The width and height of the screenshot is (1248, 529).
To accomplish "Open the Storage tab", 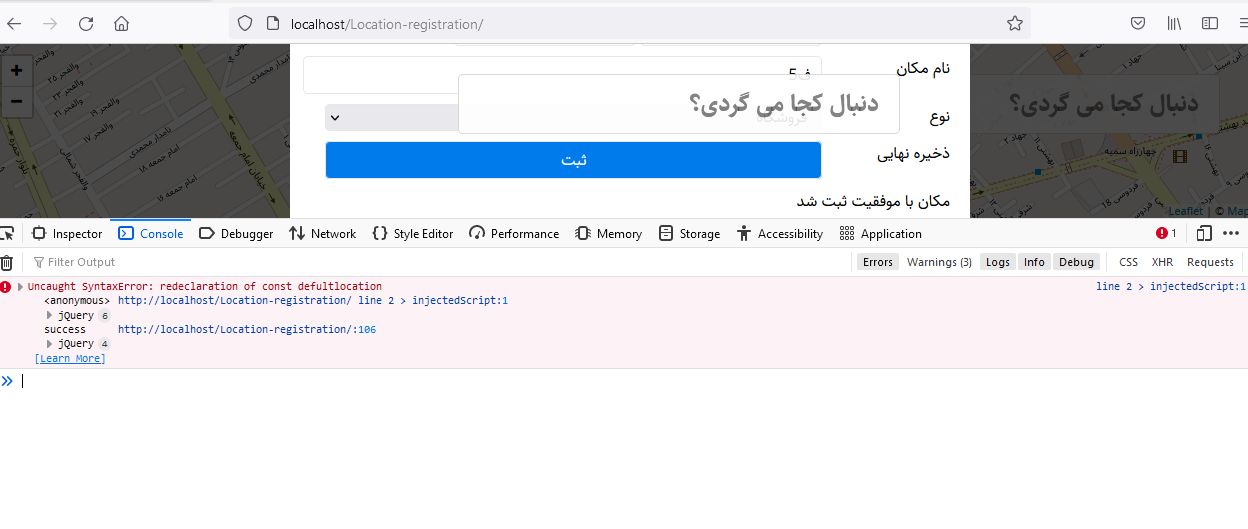I will (x=690, y=233).
